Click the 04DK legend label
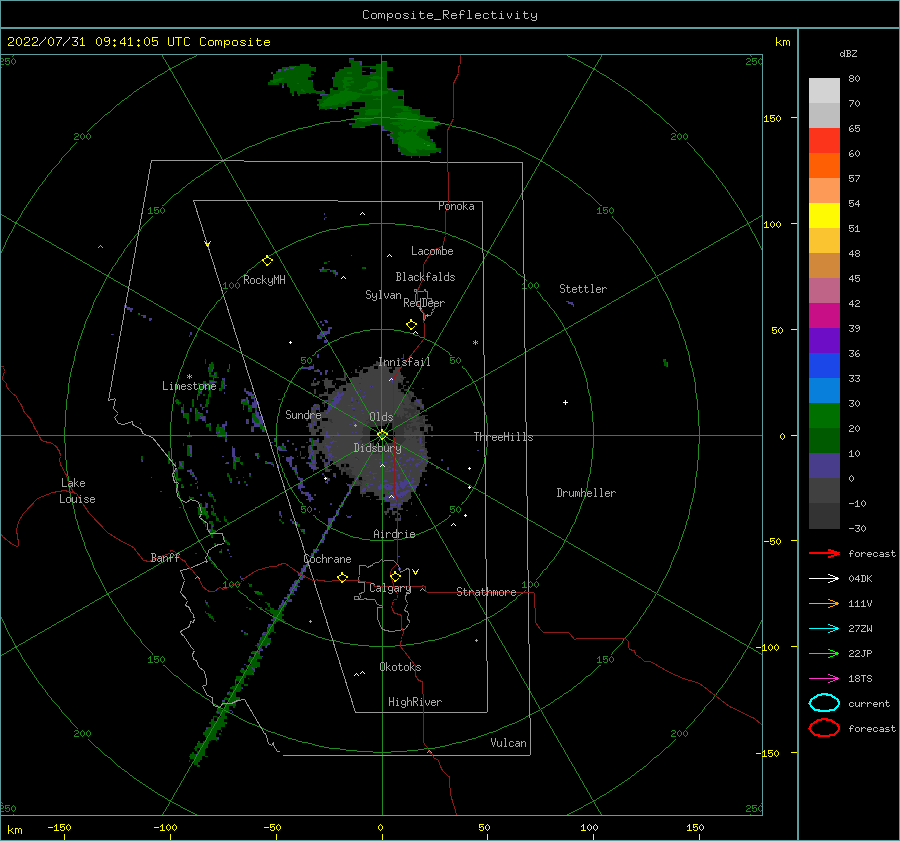The image size is (900, 841). coord(860,578)
